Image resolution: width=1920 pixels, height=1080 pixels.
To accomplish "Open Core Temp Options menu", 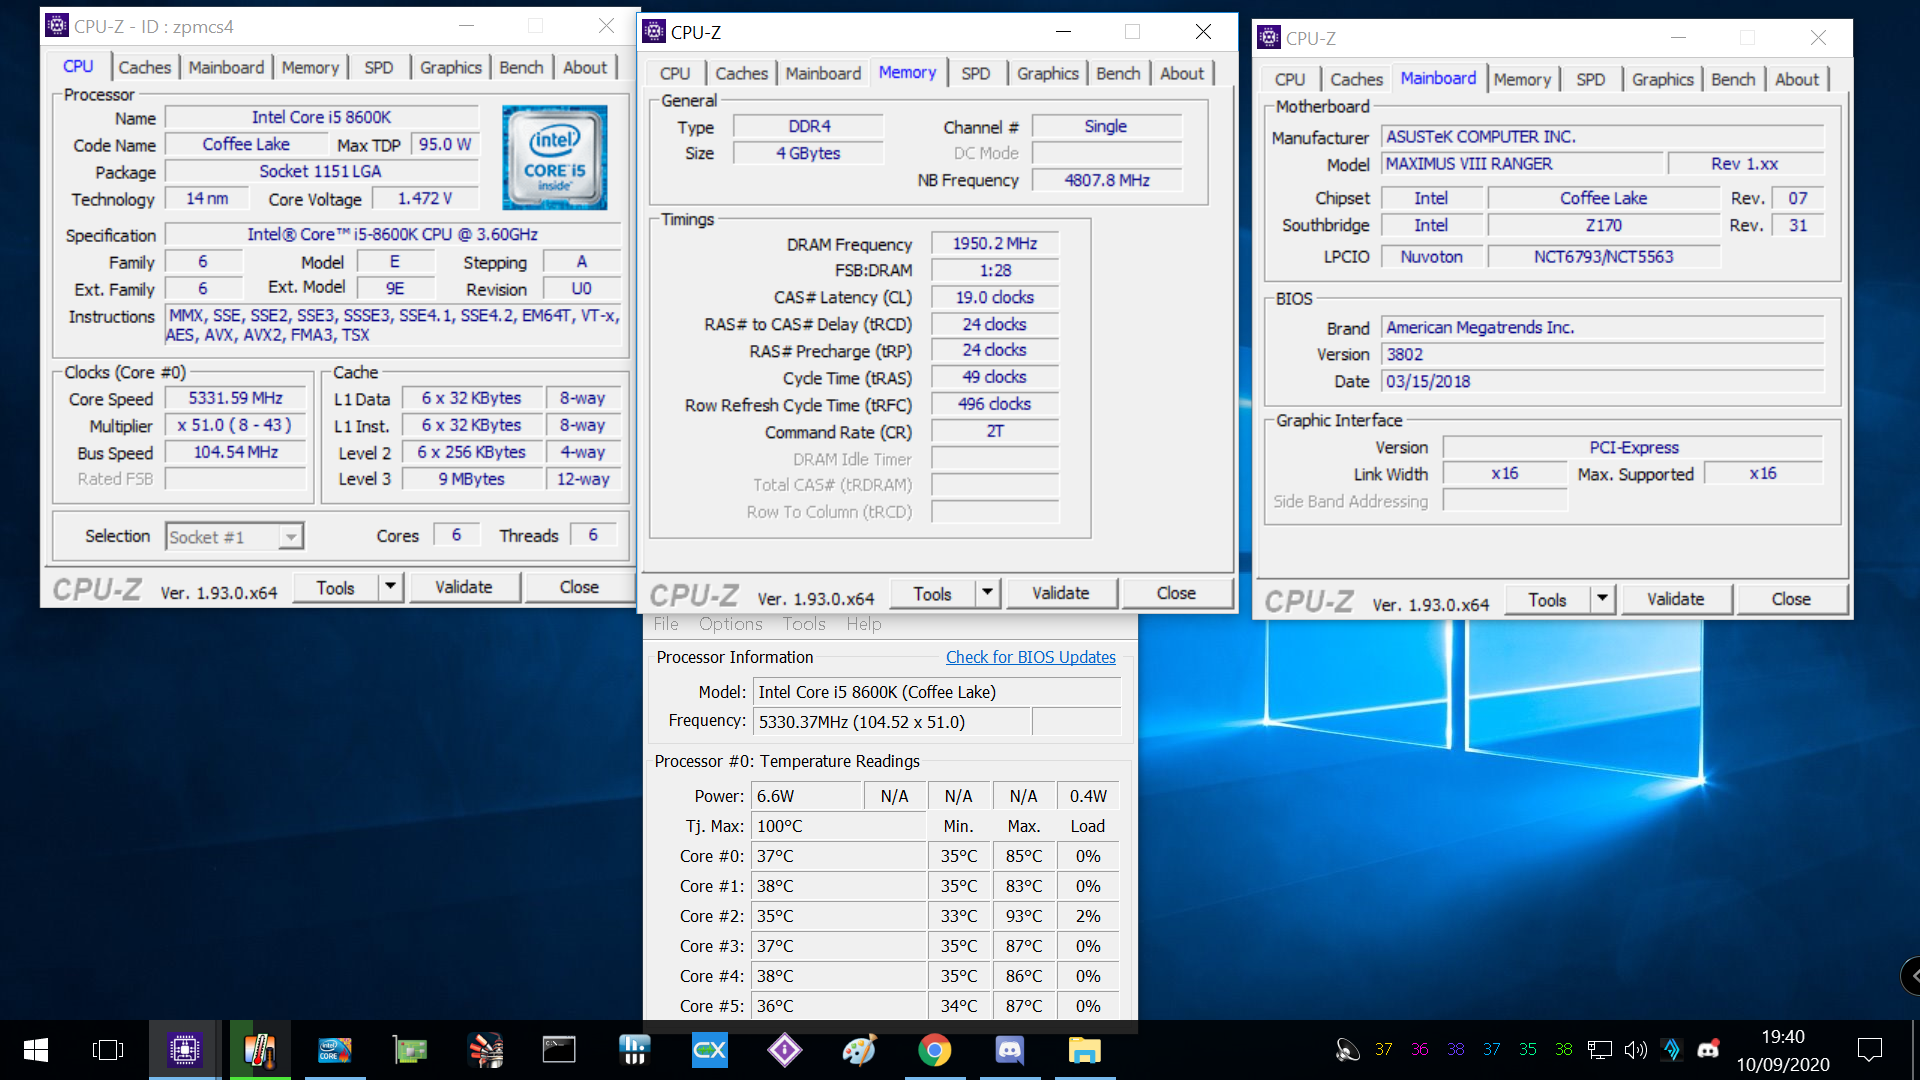I will 730,624.
